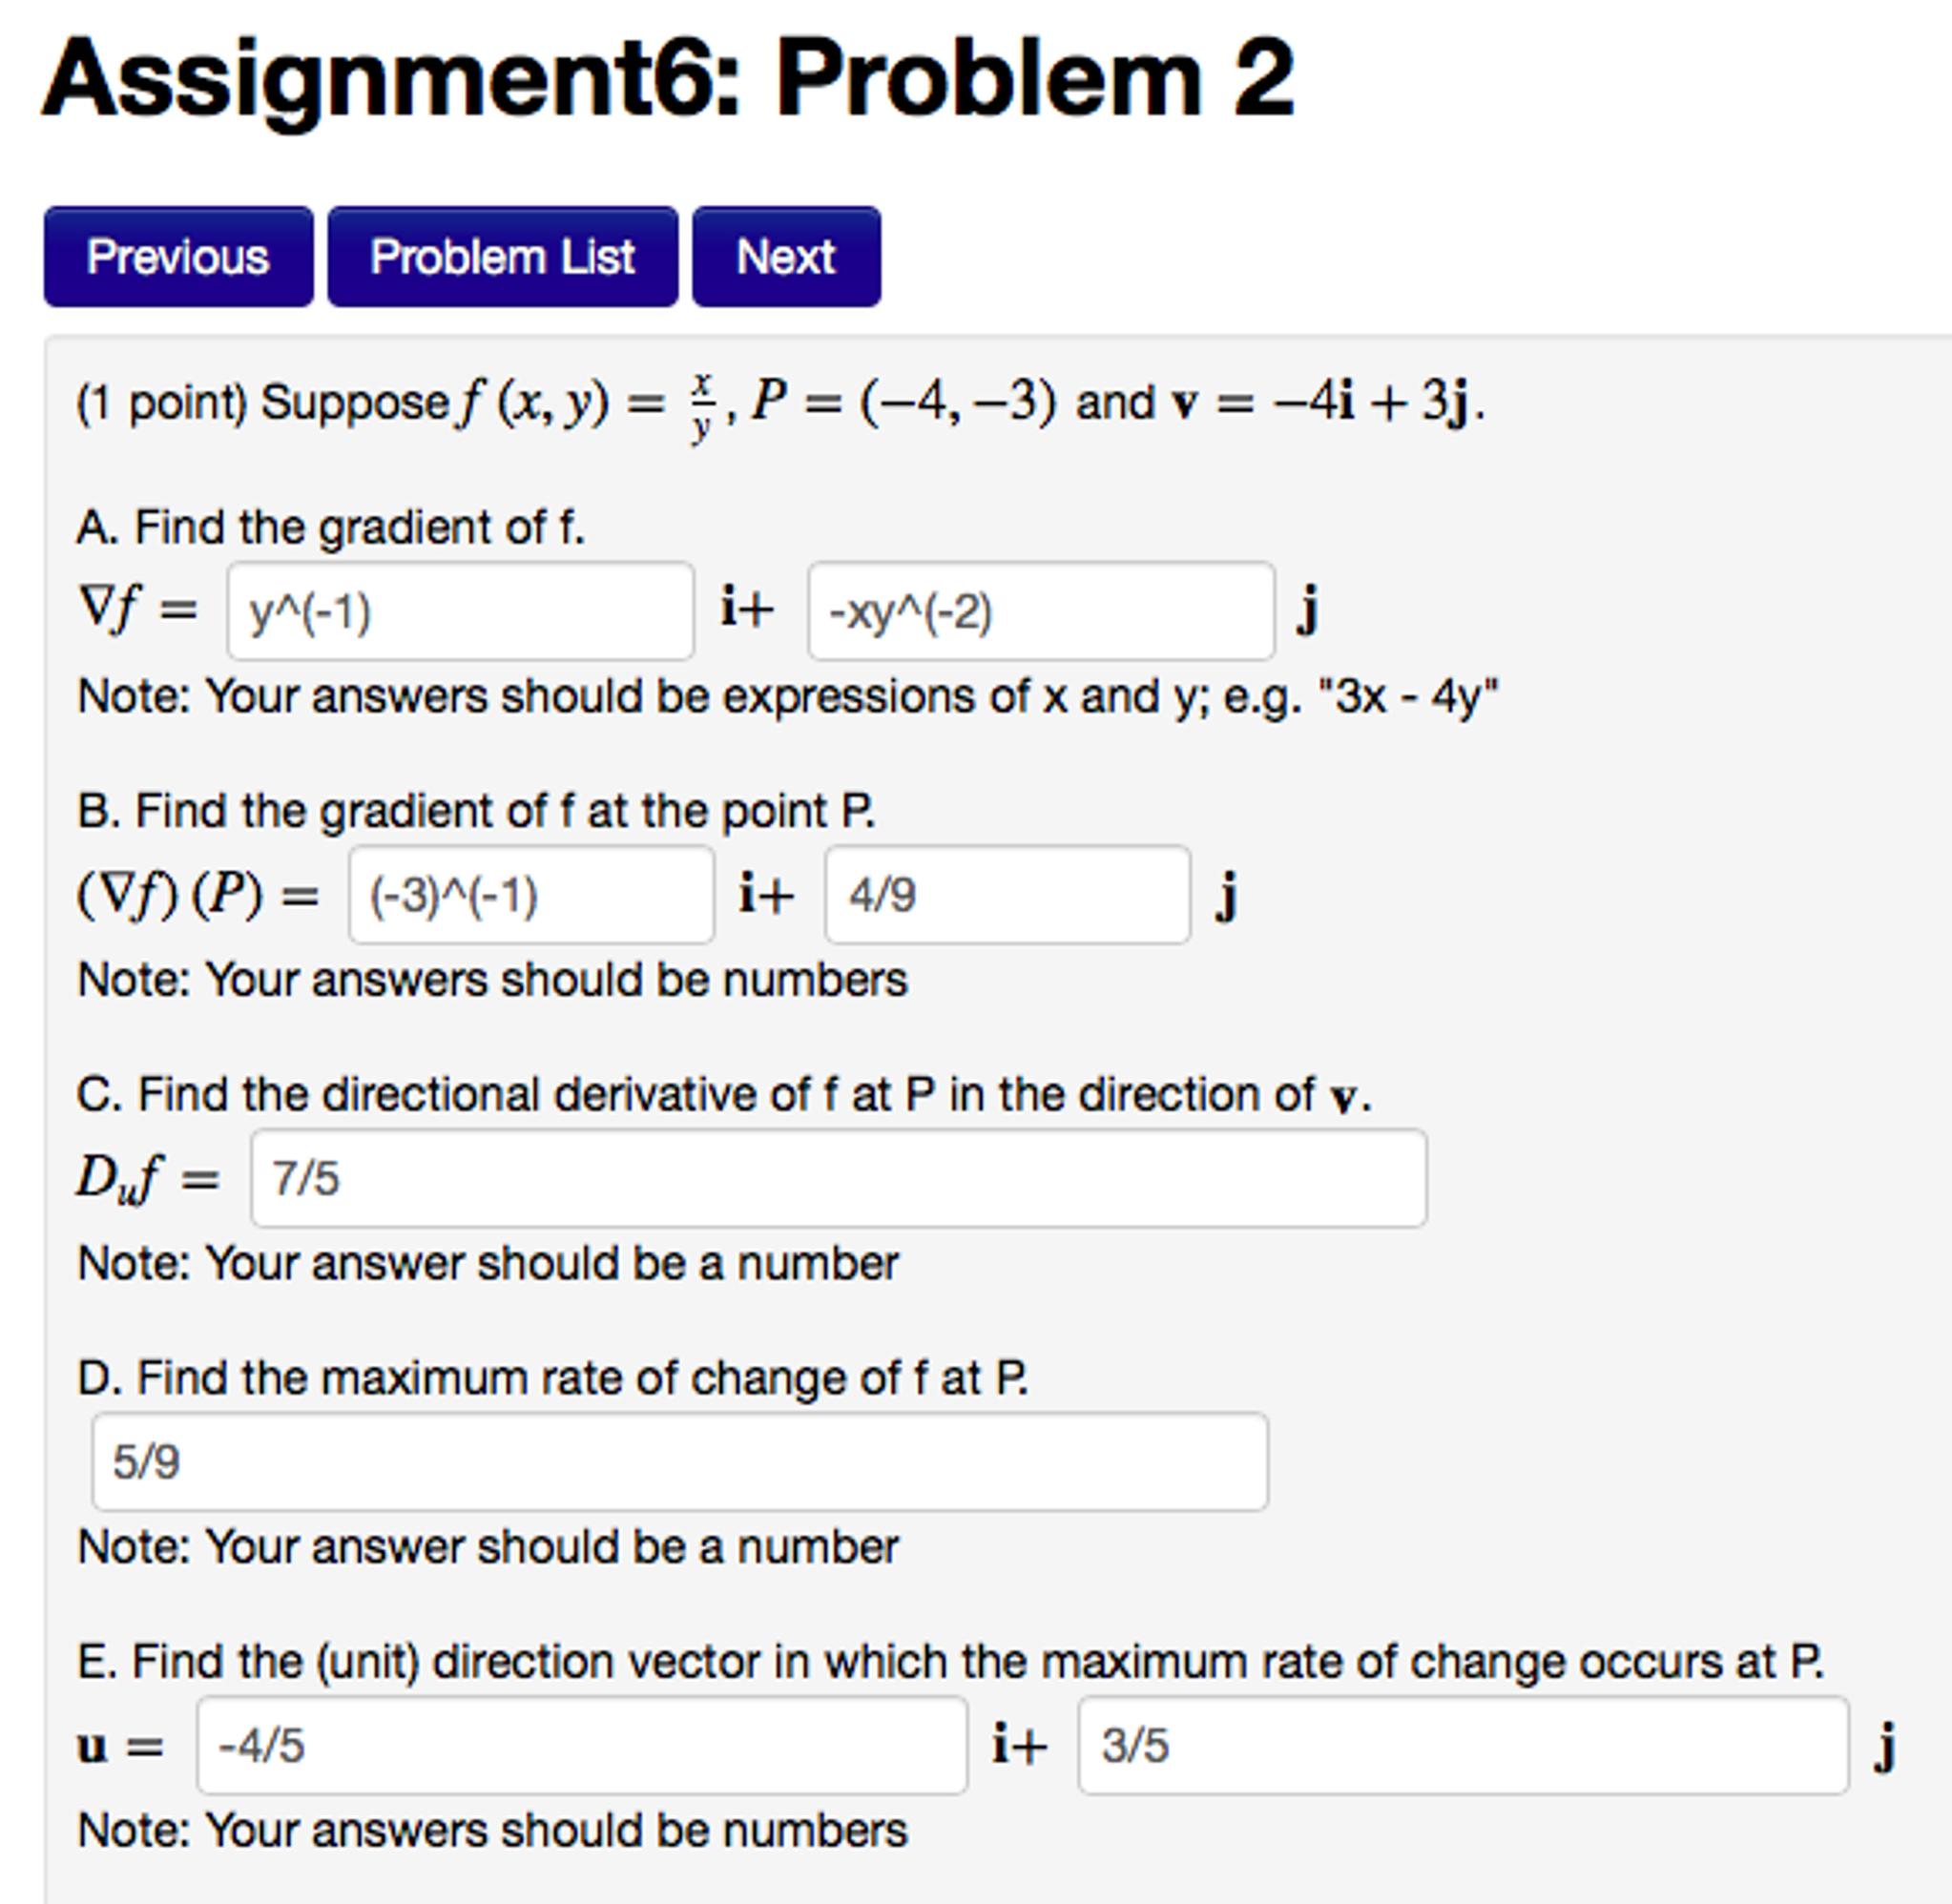Click the unit vector j-component field 3/5
This screenshot has width=1952, height=1904.
pos(1462,1746)
